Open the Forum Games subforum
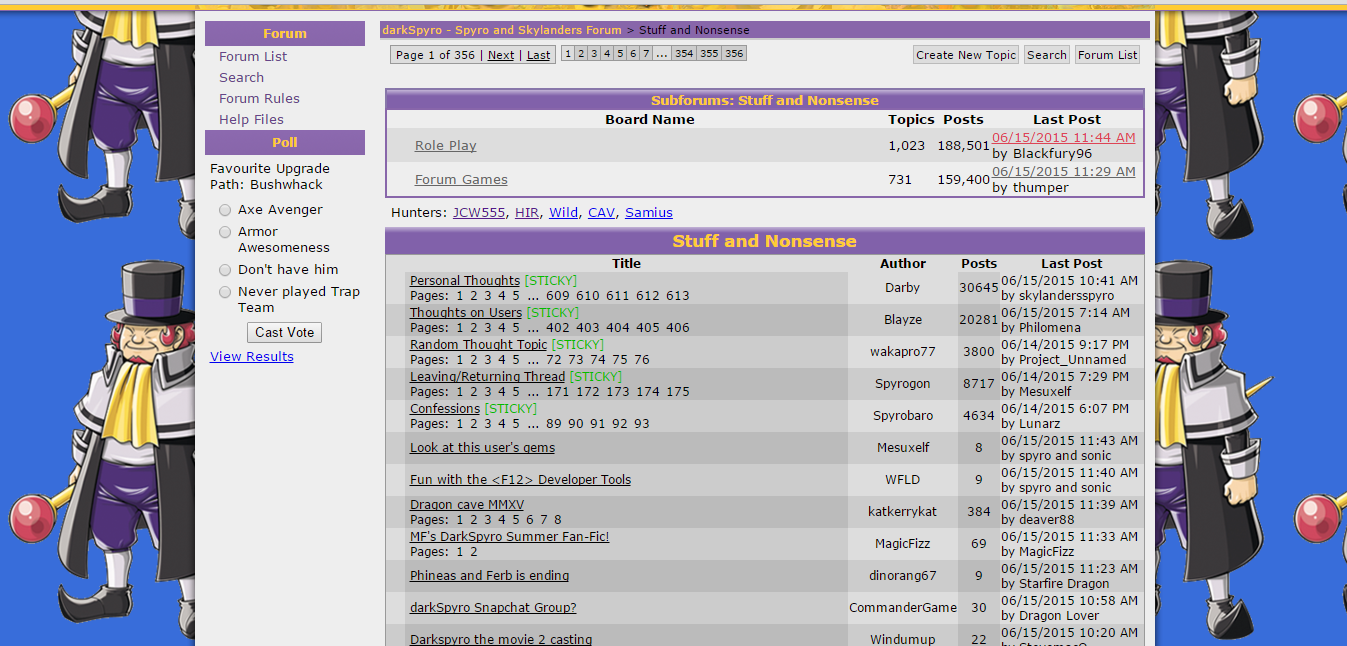 coord(461,180)
